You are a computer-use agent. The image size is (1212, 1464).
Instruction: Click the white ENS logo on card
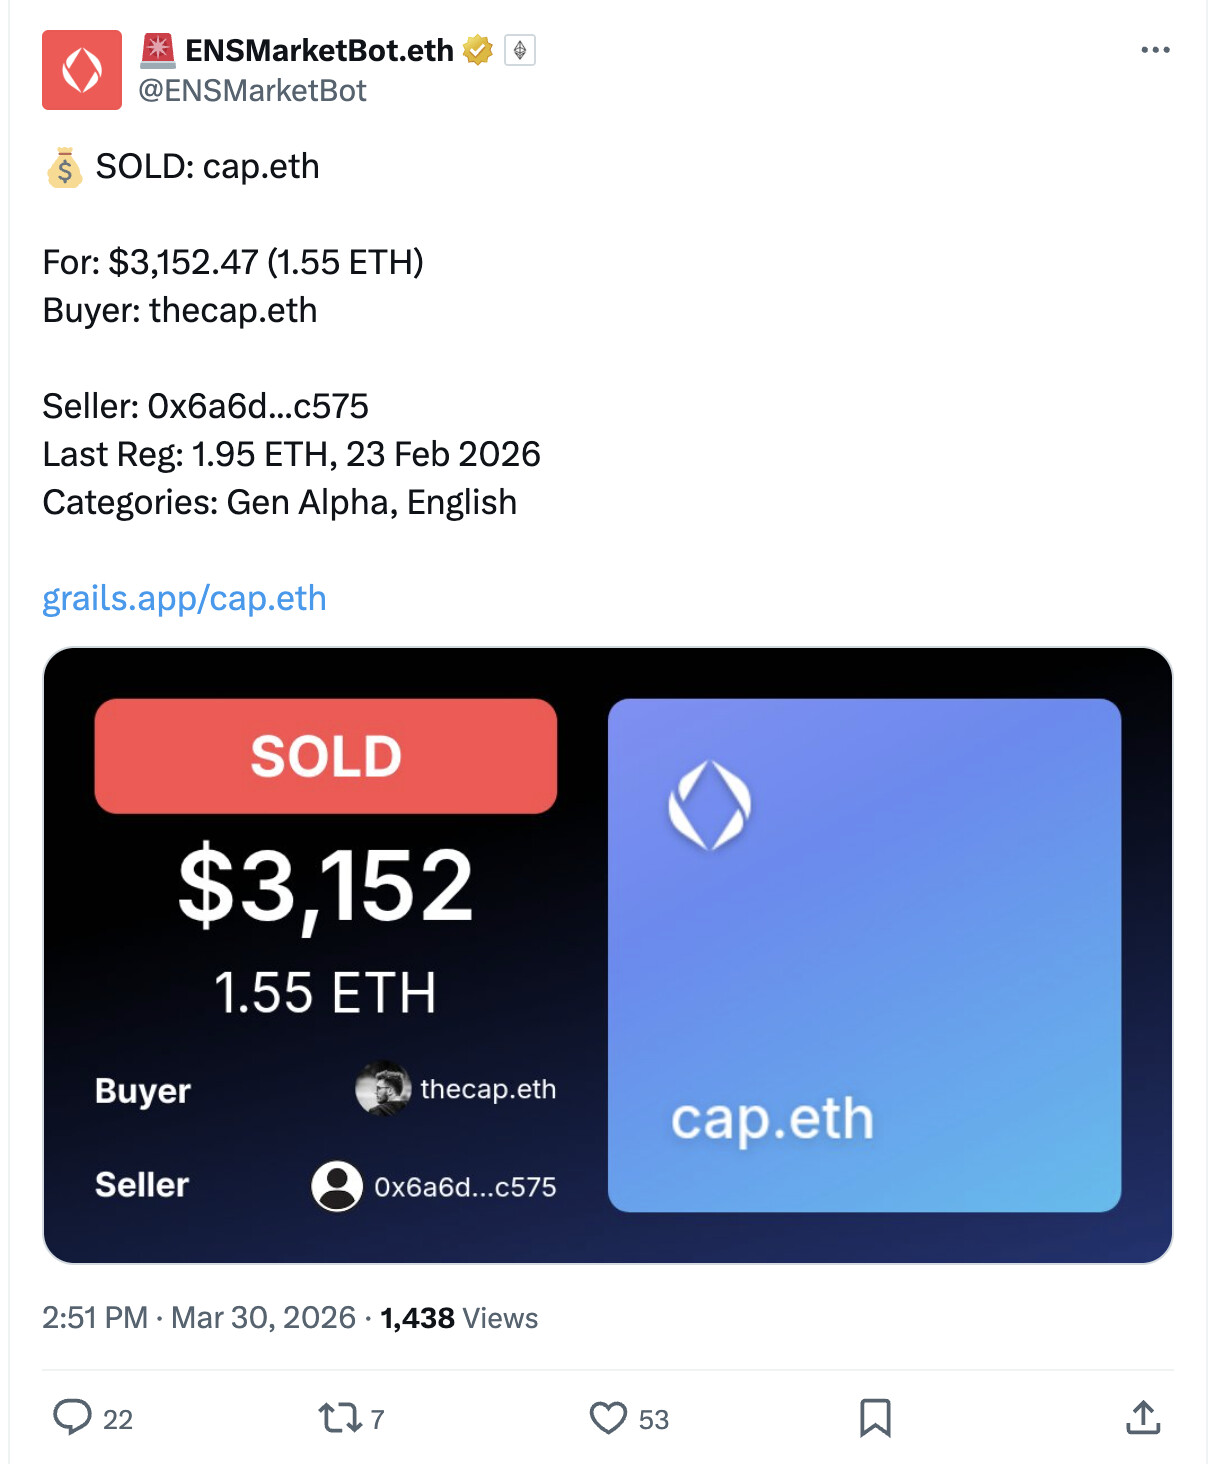709,805
